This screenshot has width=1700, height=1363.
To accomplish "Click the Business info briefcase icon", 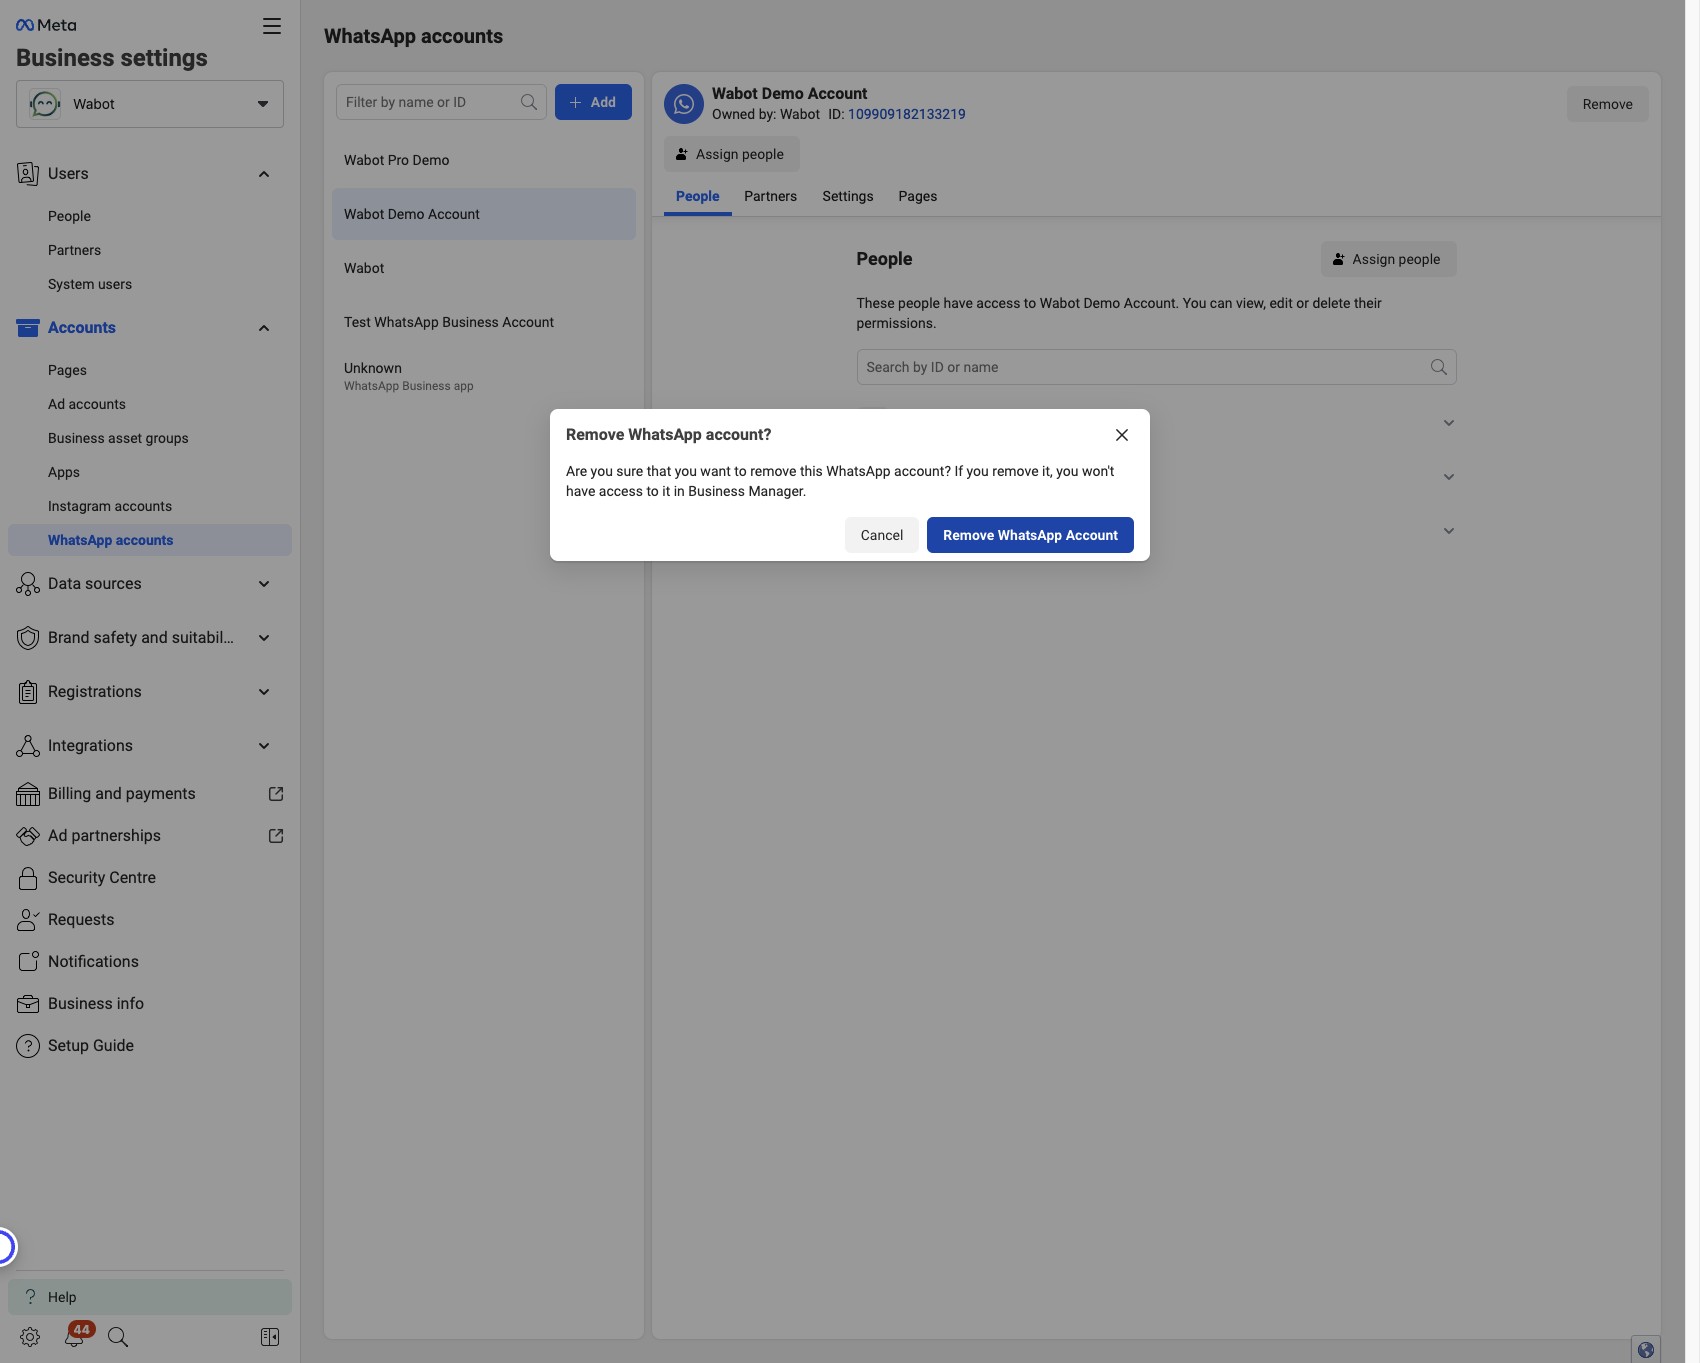I will coord(28,1004).
